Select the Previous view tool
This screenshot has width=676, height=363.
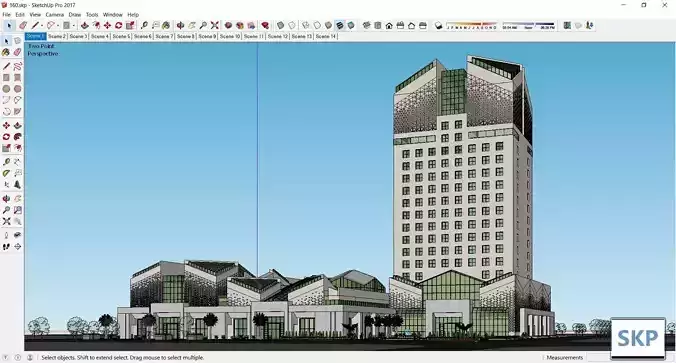pos(17,221)
